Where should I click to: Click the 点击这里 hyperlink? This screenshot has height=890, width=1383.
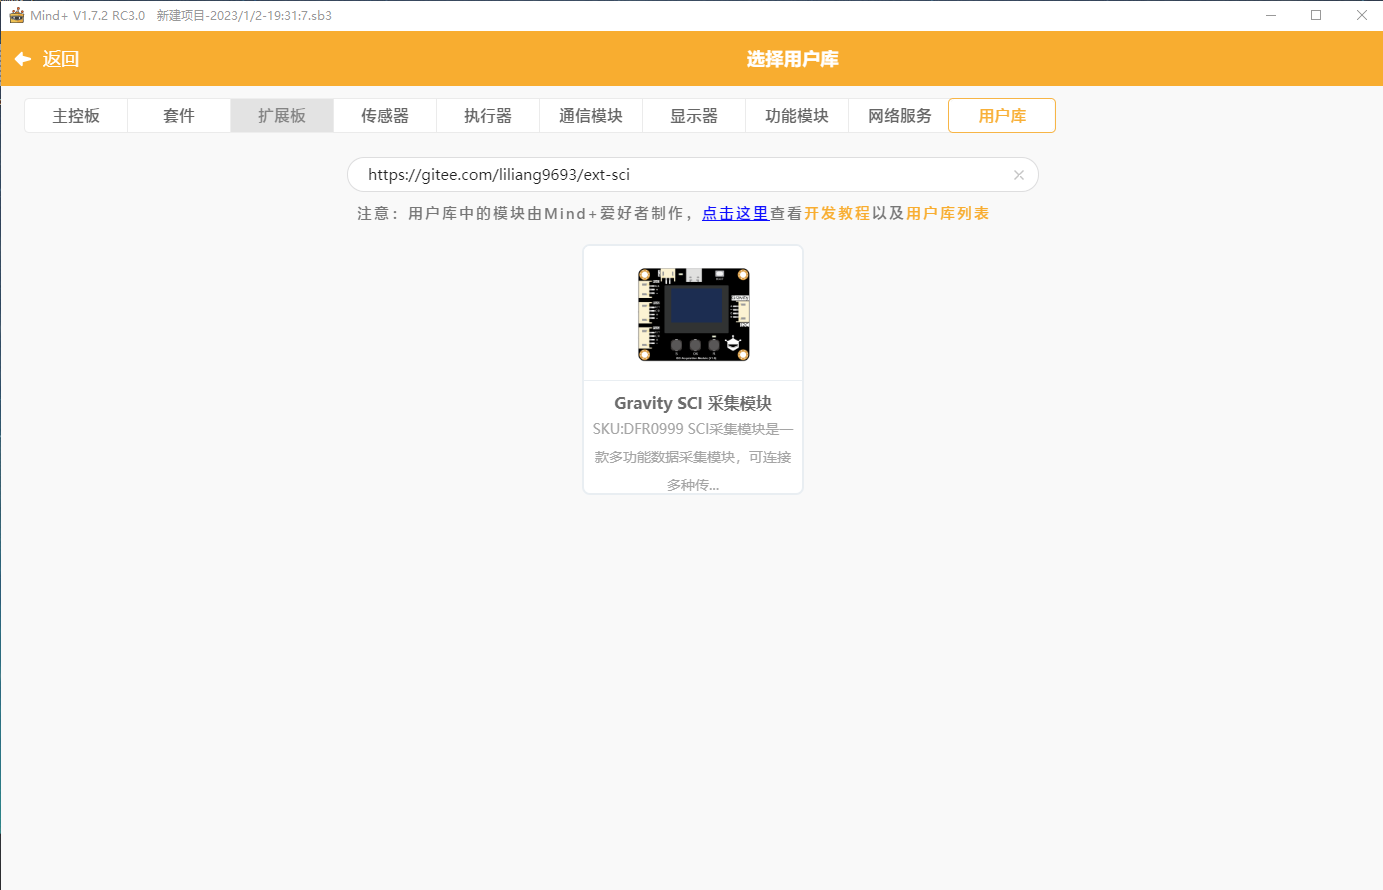[735, 213]
